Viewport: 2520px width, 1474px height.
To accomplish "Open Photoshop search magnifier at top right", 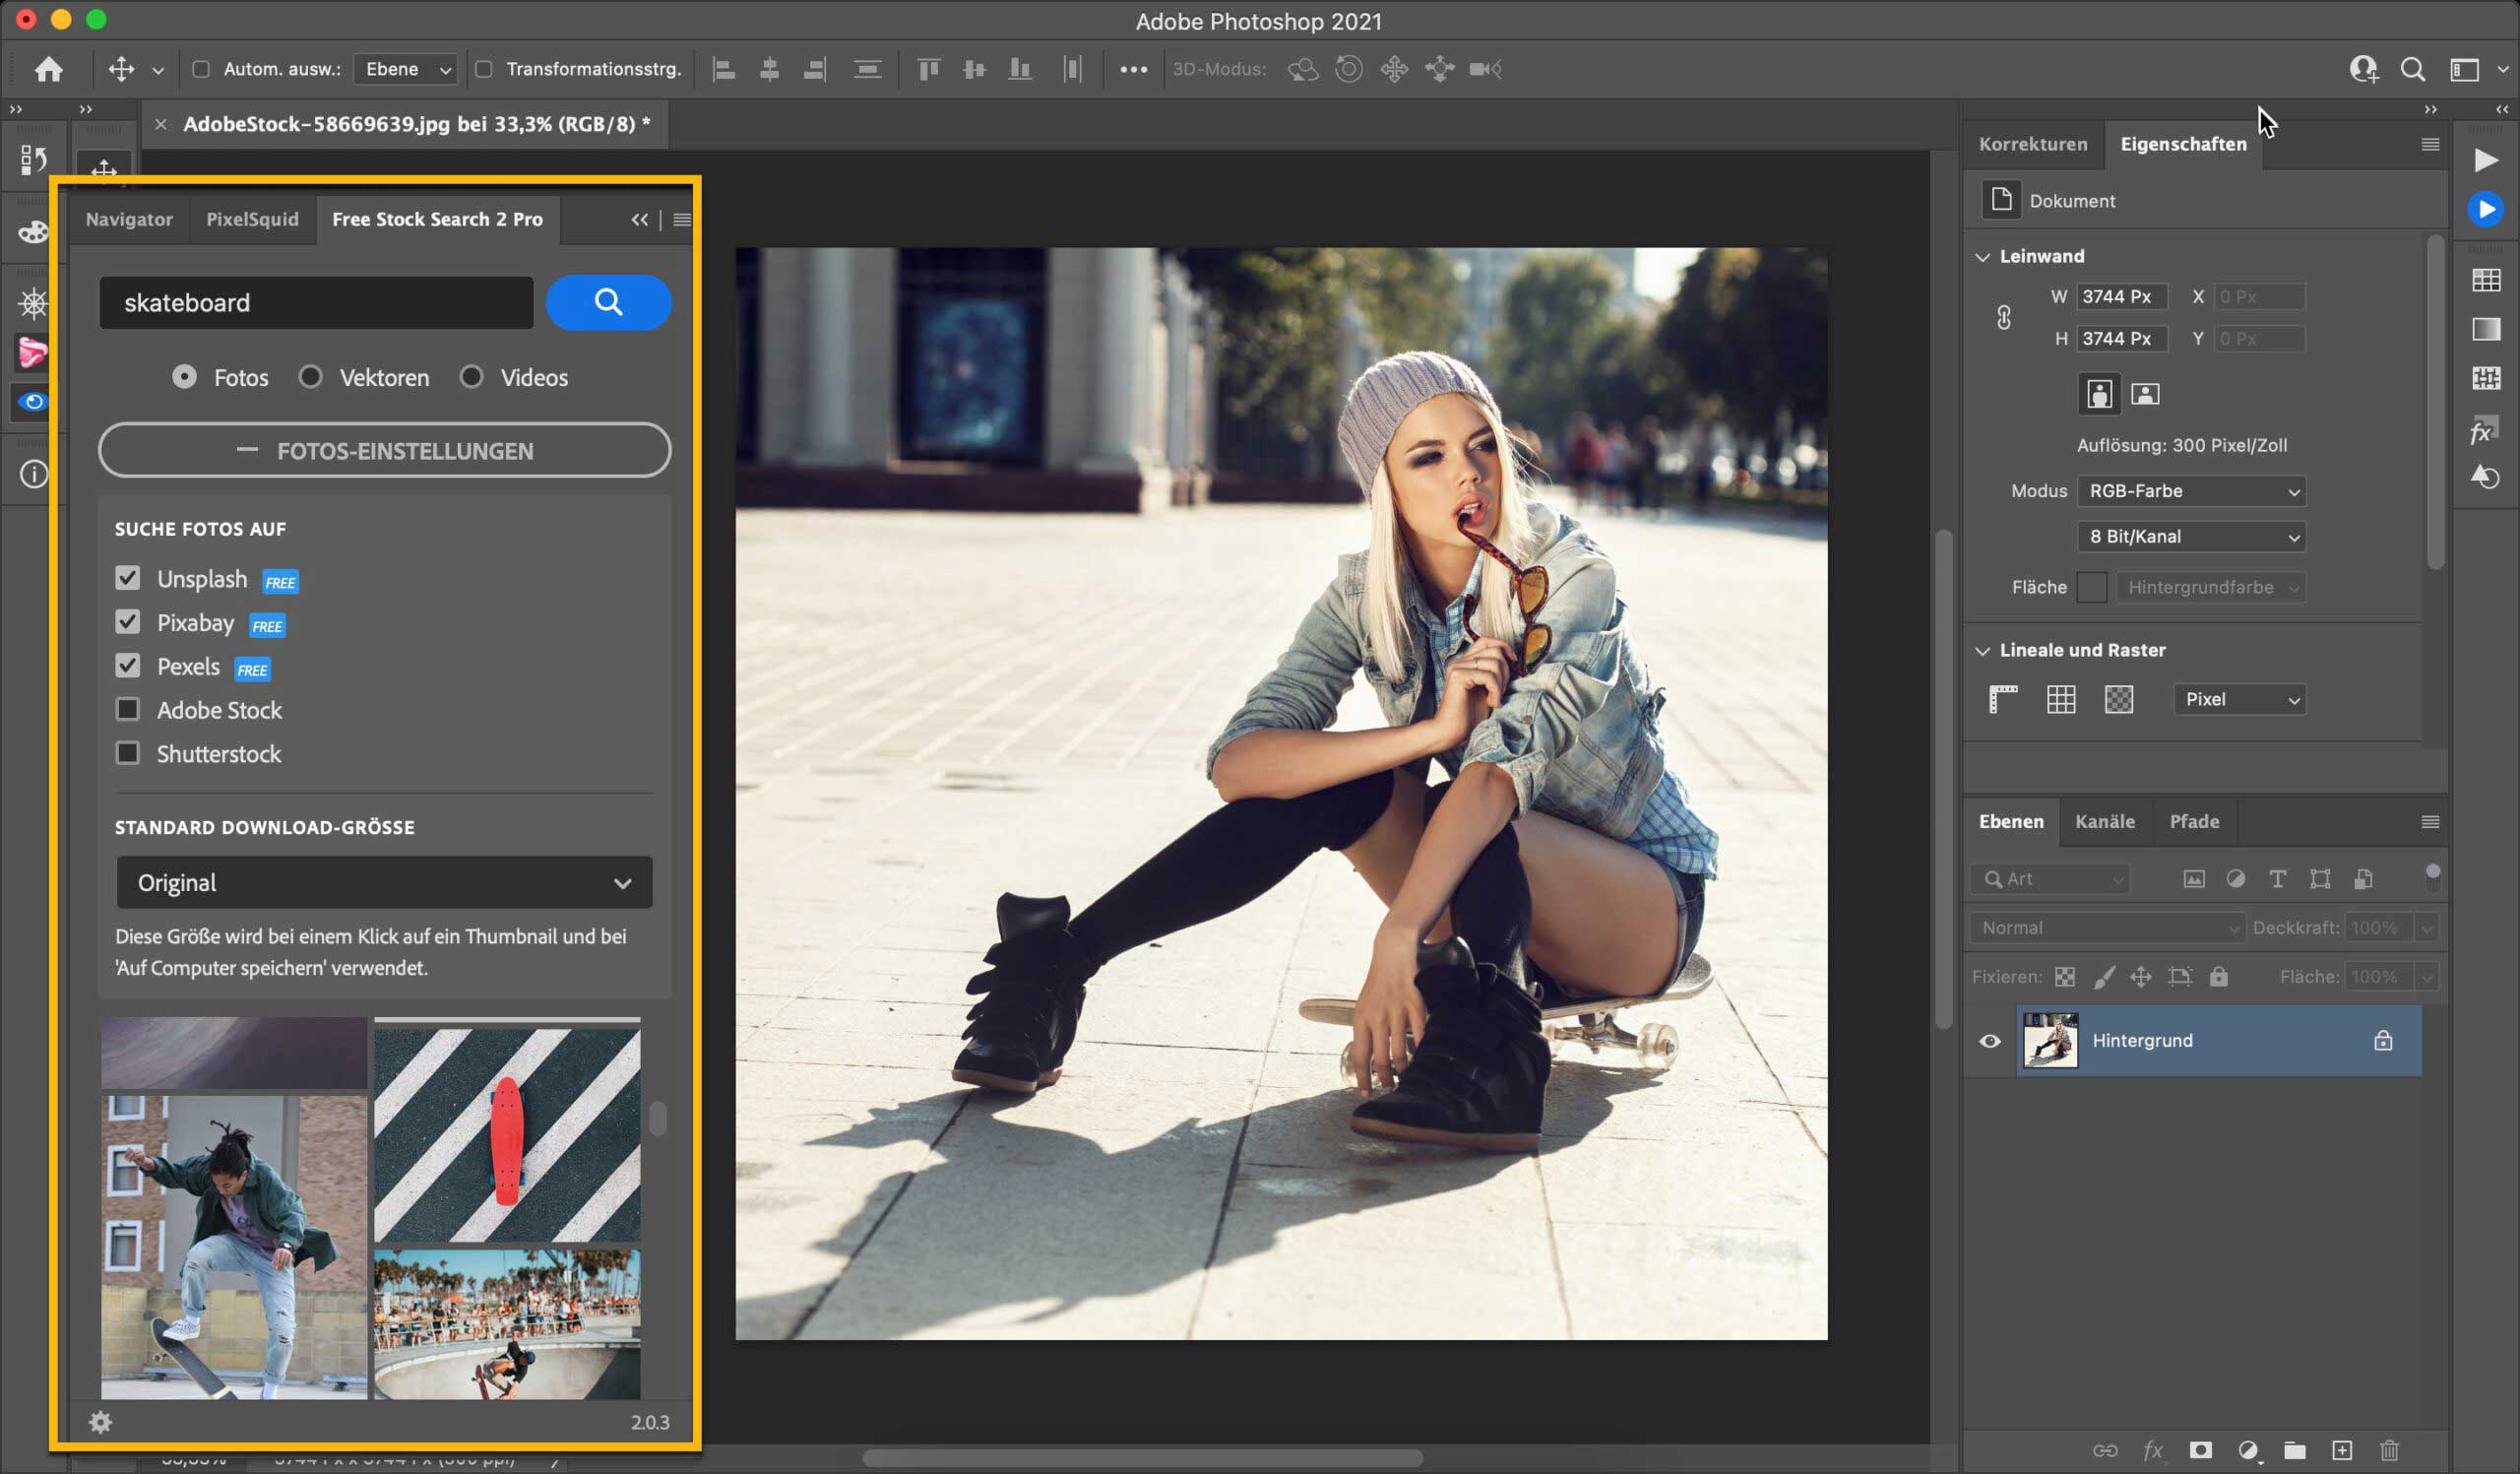I will 2412,69.
